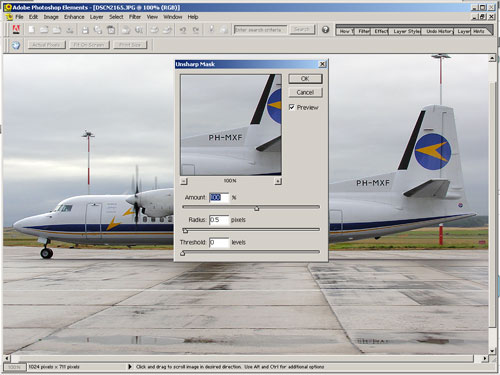The width and height of the screenshot is (500, 375).
Task: Open the Enhance menu
Action: click(x=74, y=17)
